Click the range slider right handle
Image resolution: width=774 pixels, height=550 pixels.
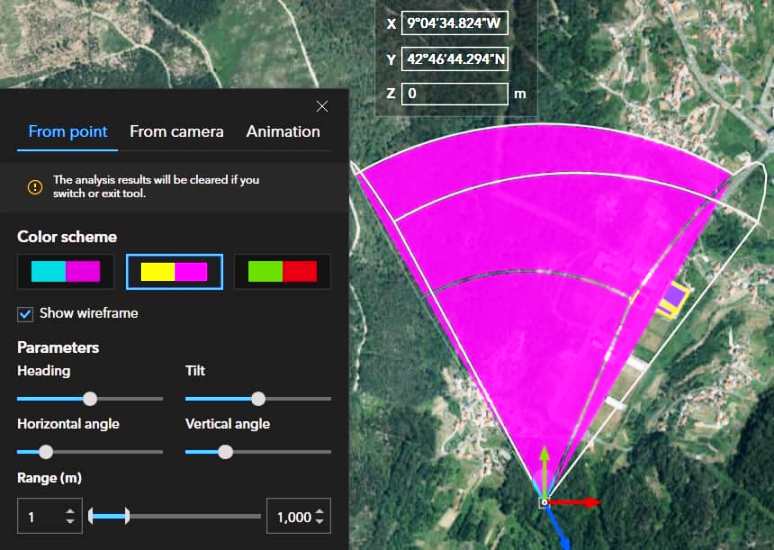click(x=127, y=516)
